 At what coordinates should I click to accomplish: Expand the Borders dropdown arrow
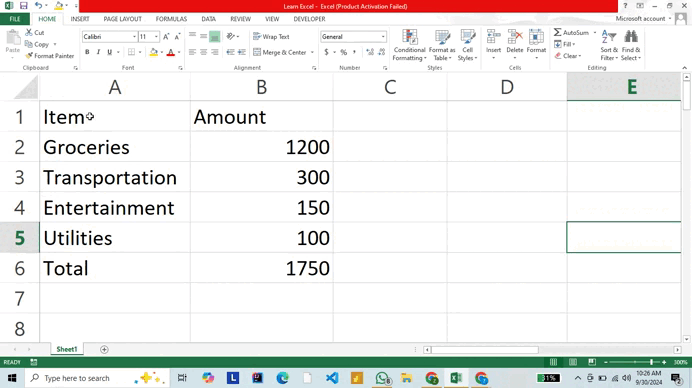point(140,52)
